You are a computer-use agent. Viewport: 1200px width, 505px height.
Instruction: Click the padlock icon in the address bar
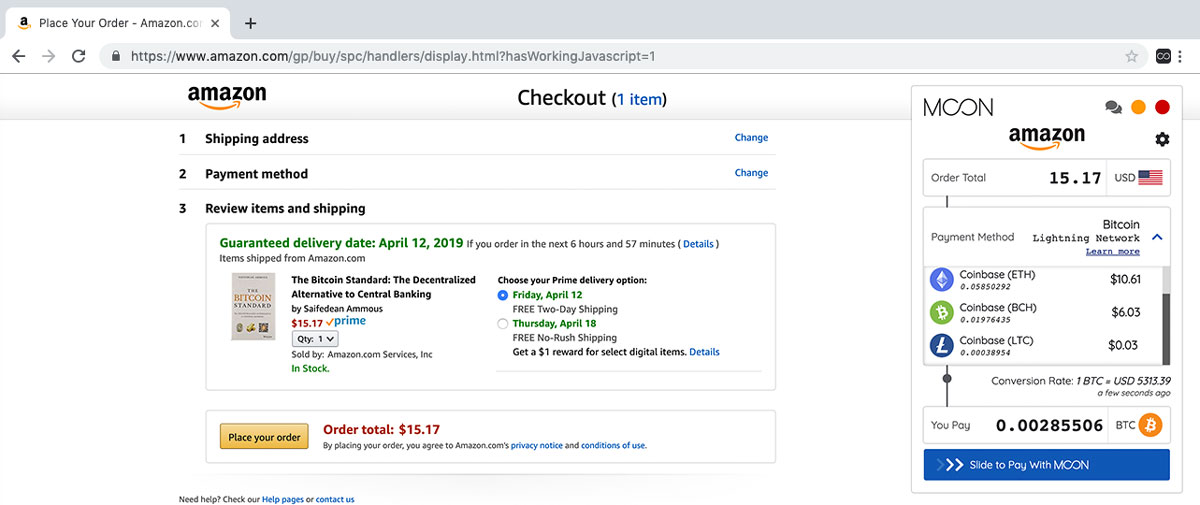pos(115,57)
